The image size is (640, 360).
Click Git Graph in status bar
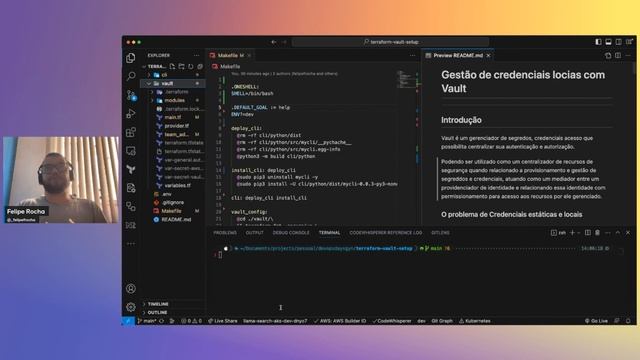point(442,321)
